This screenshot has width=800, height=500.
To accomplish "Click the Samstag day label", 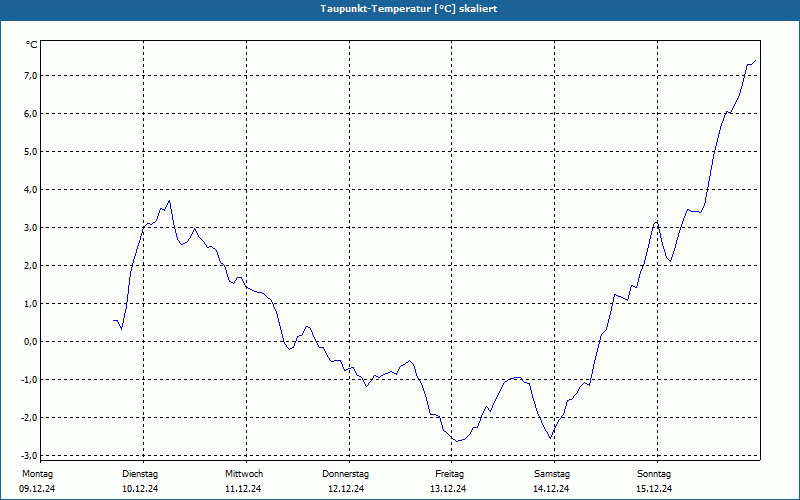I will [552, 474].
